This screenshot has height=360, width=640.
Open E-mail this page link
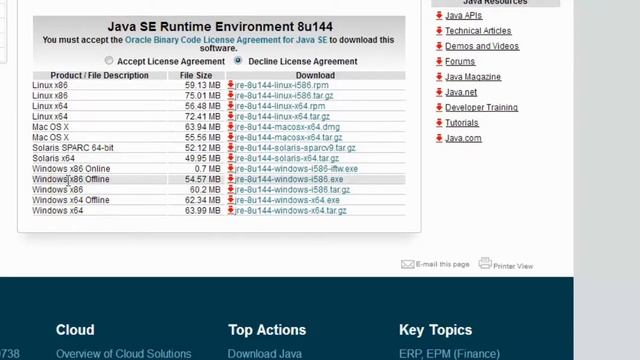442,264
